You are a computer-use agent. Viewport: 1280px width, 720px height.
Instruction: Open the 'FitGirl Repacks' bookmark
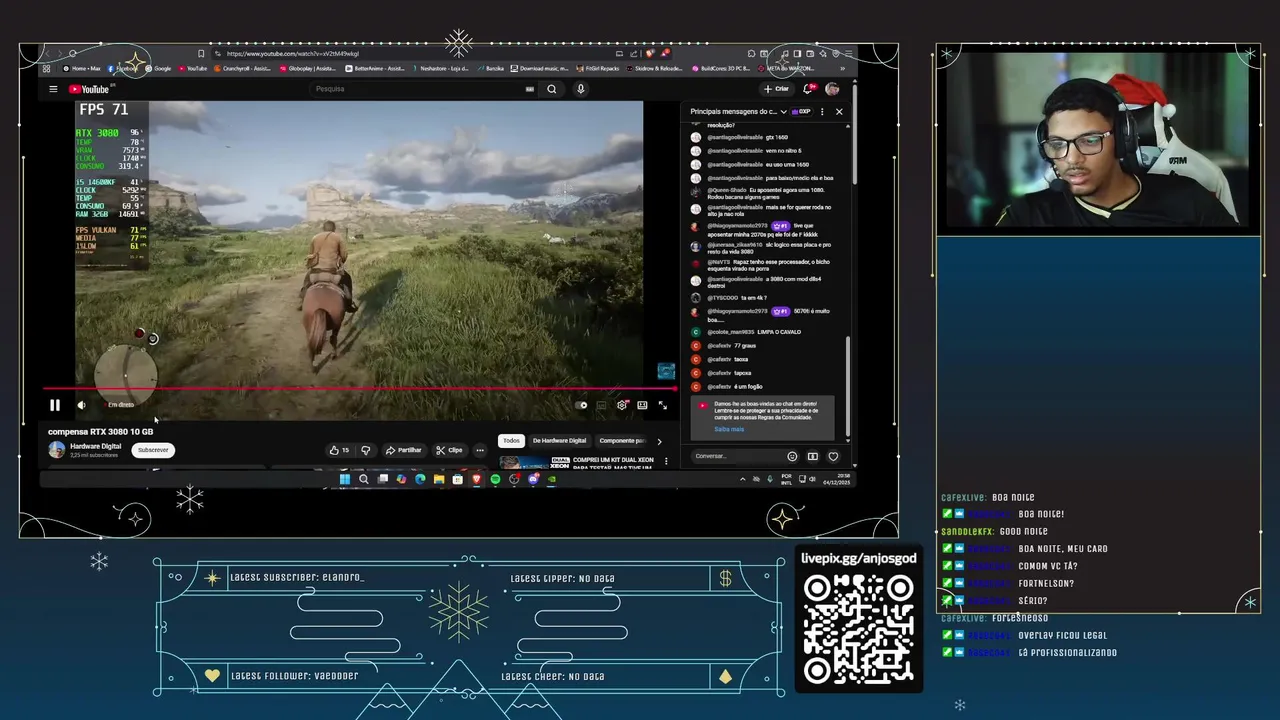coord(596,69)
